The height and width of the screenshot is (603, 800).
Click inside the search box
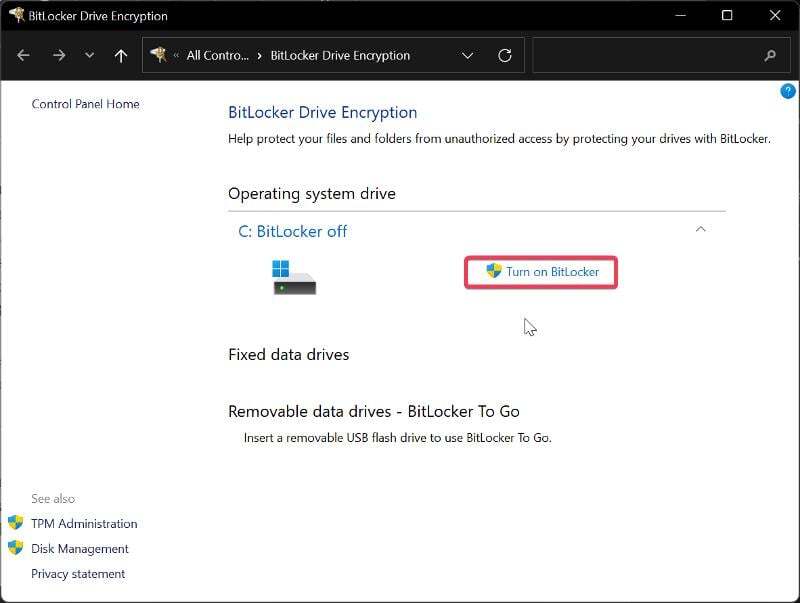coord(650,55)
